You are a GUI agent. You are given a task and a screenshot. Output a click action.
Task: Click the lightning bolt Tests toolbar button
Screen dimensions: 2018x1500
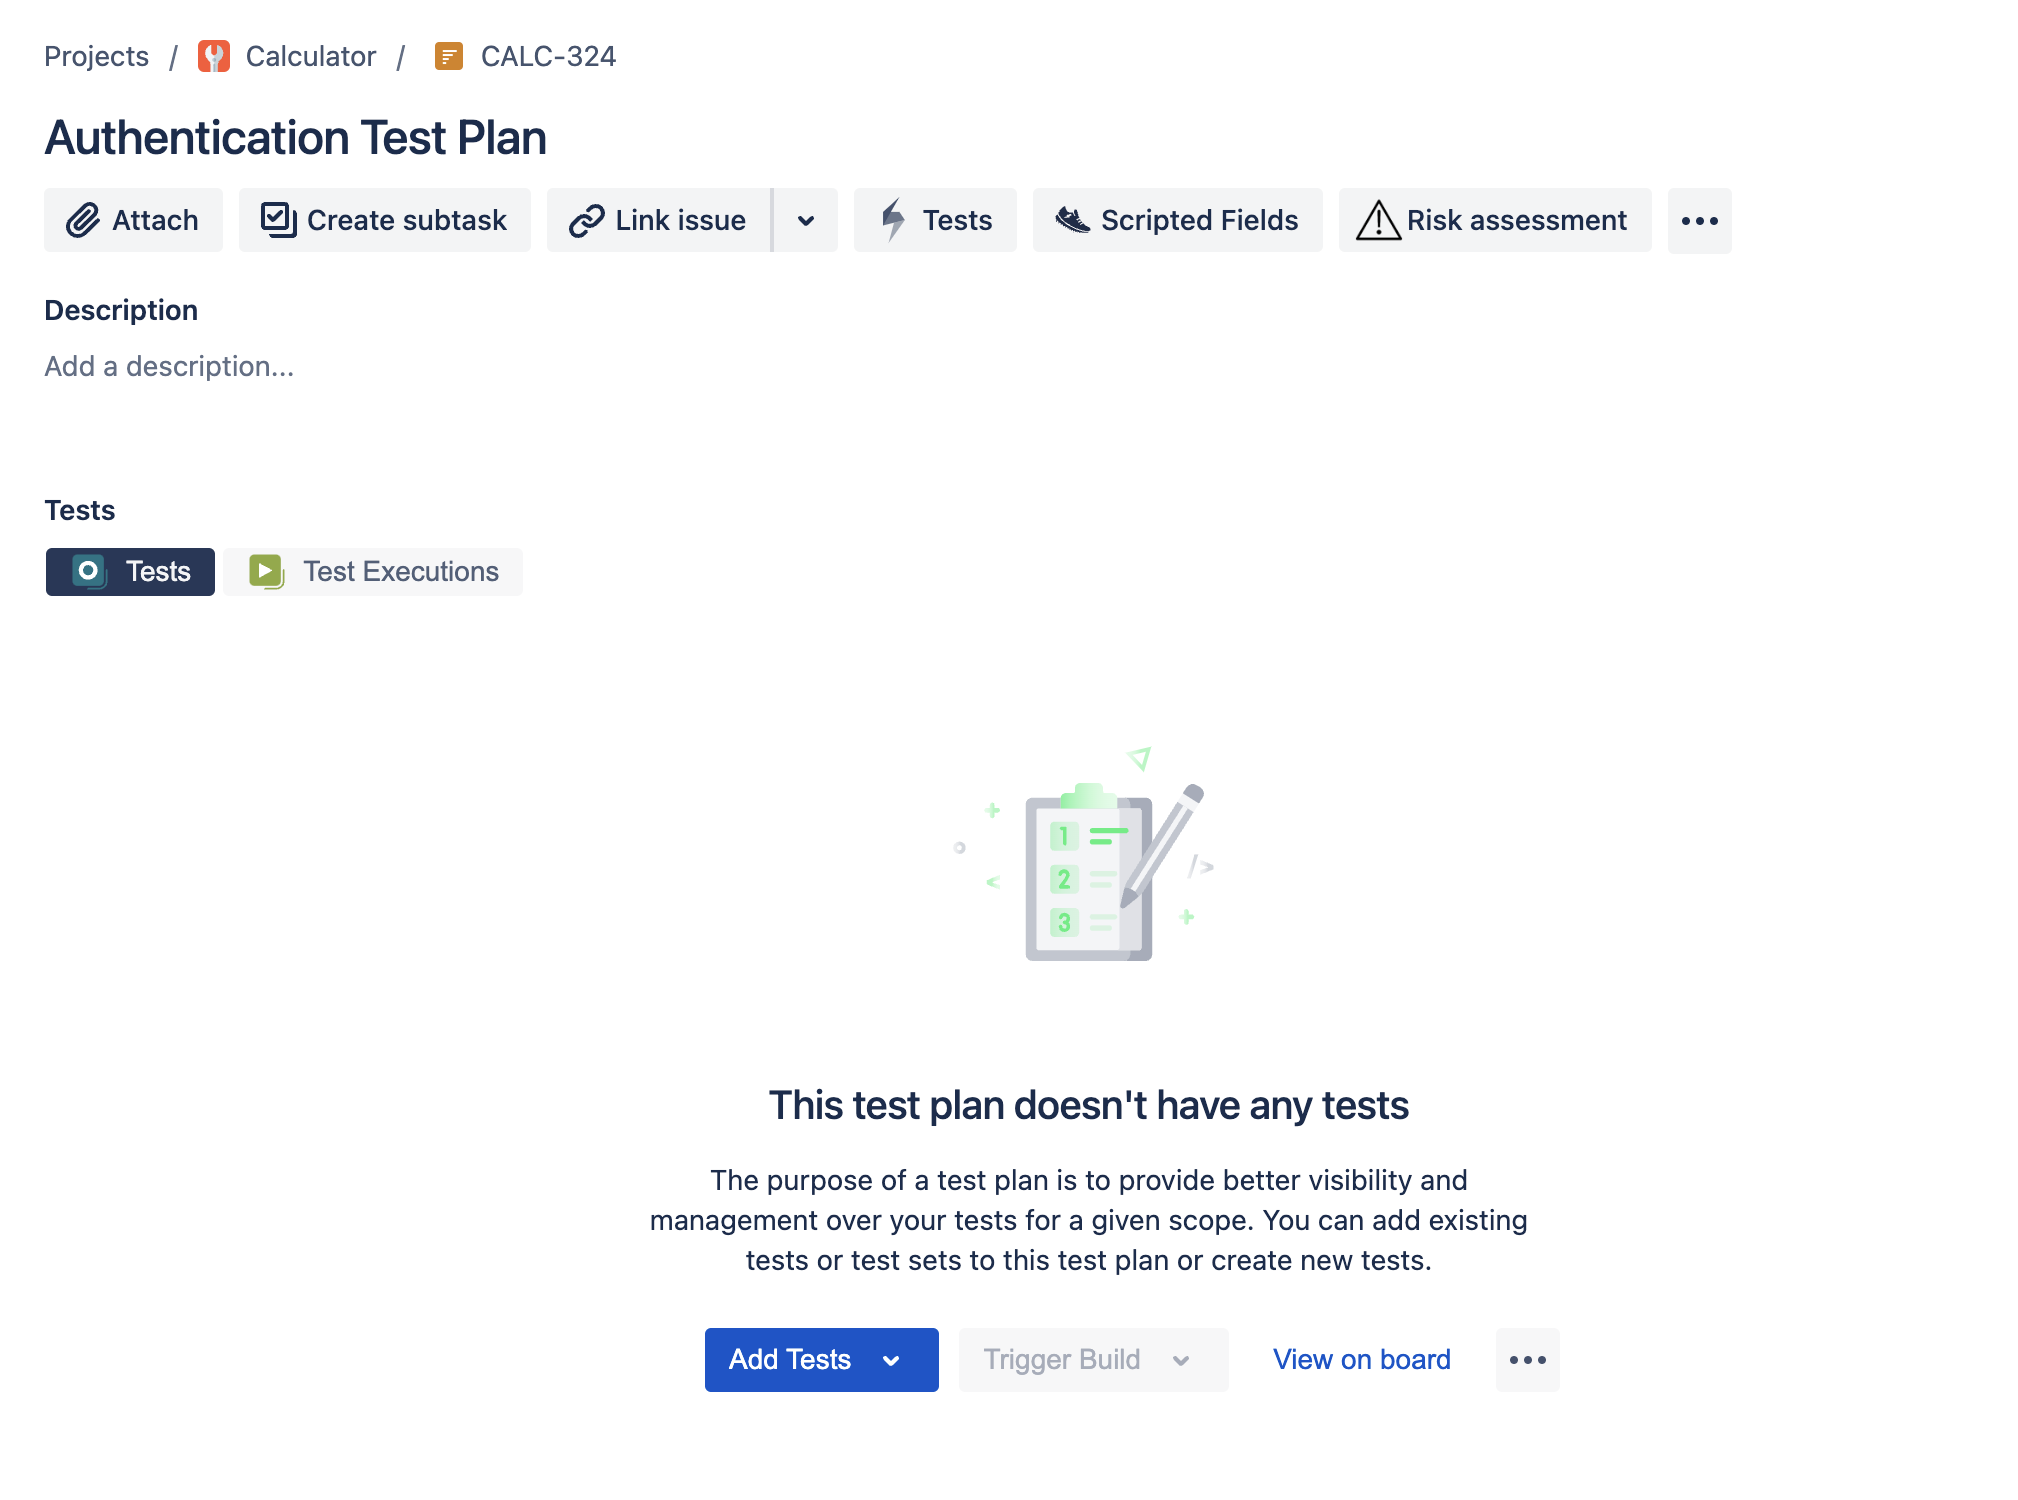935,220
